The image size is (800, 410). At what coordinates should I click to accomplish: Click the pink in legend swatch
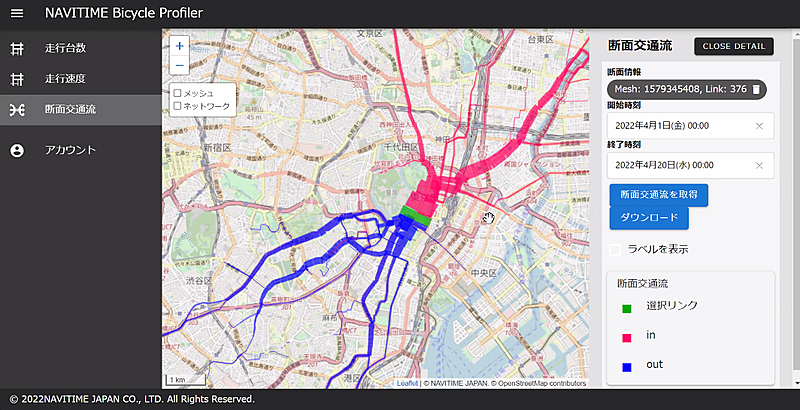click(x=627, y=338)
